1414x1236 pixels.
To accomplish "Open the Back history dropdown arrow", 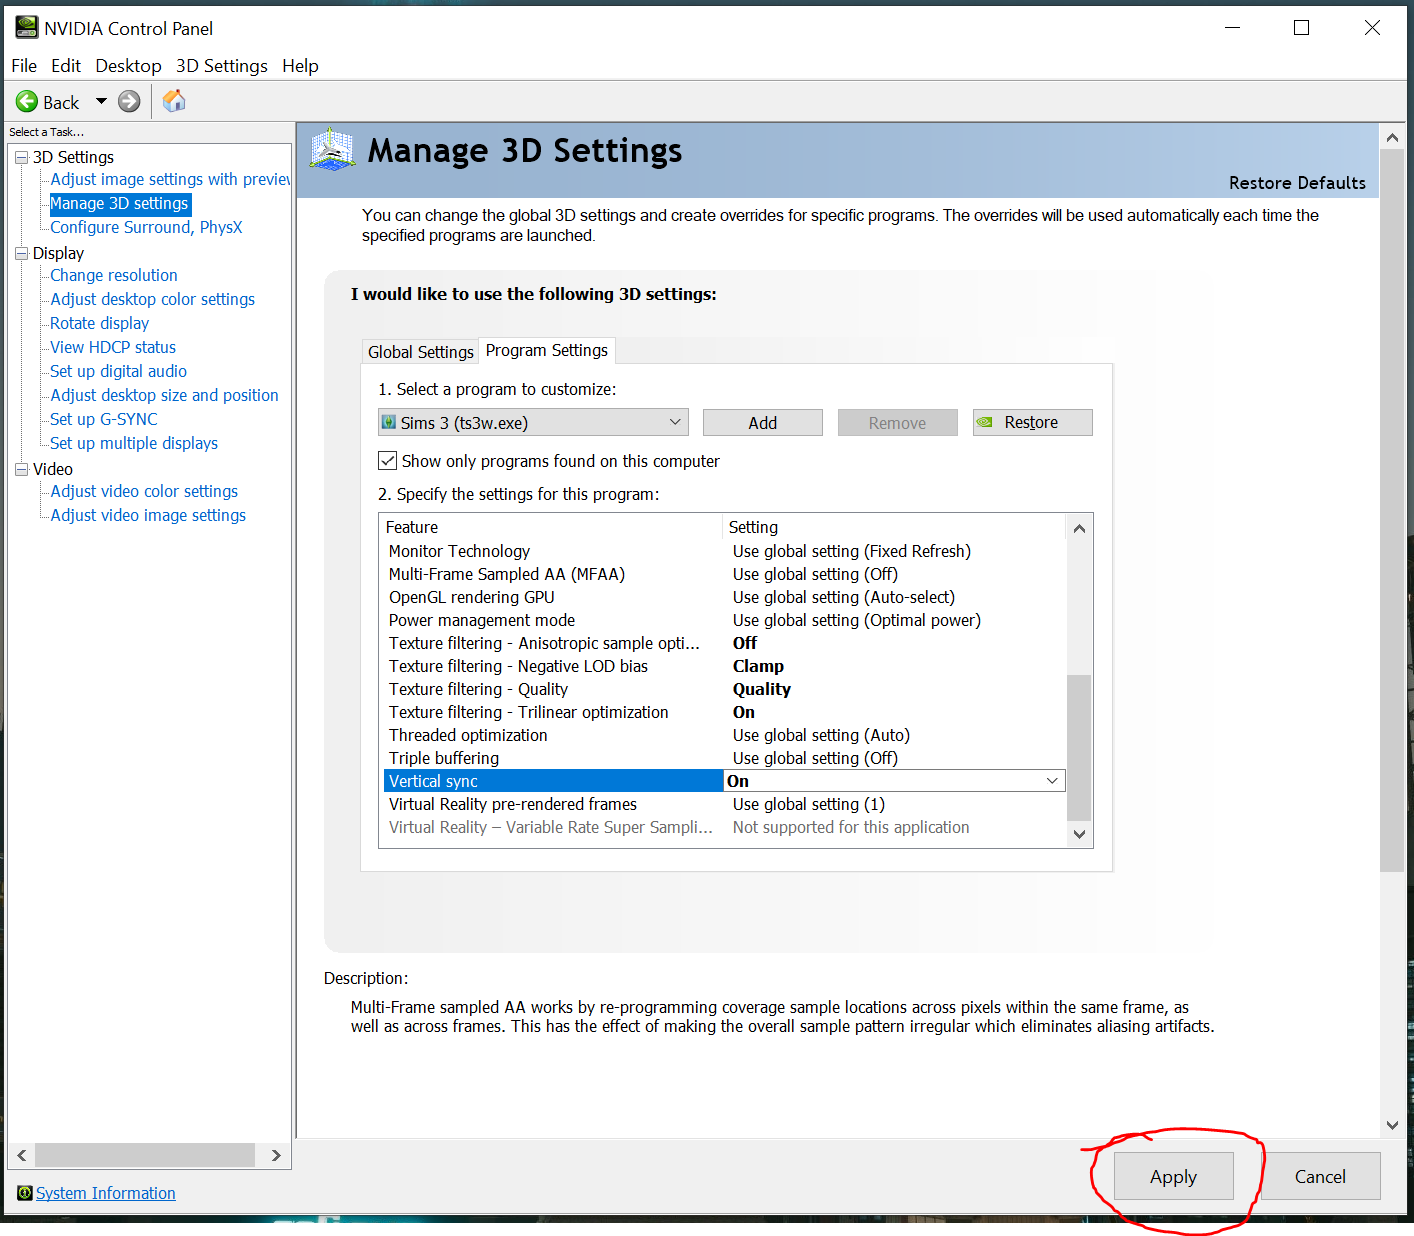I will (x=101, y=102).
